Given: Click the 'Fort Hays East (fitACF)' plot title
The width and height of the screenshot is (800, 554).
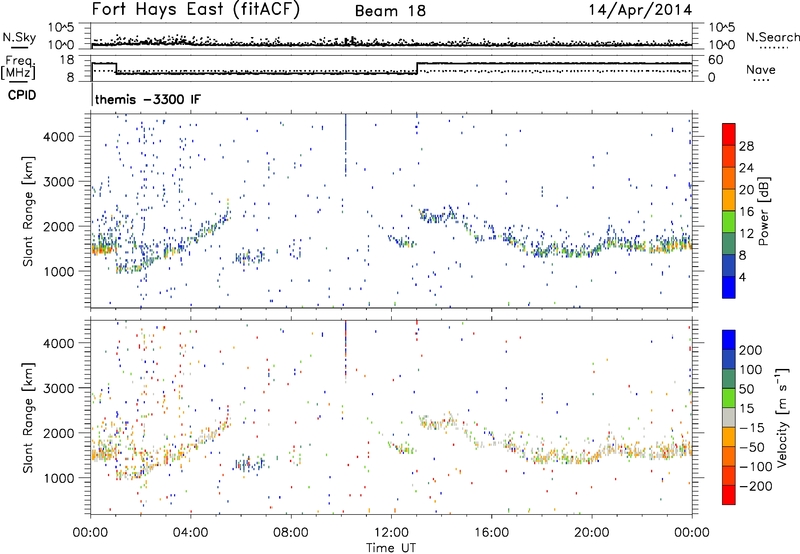Looking at the screenshot, I should tap(195, 10).
